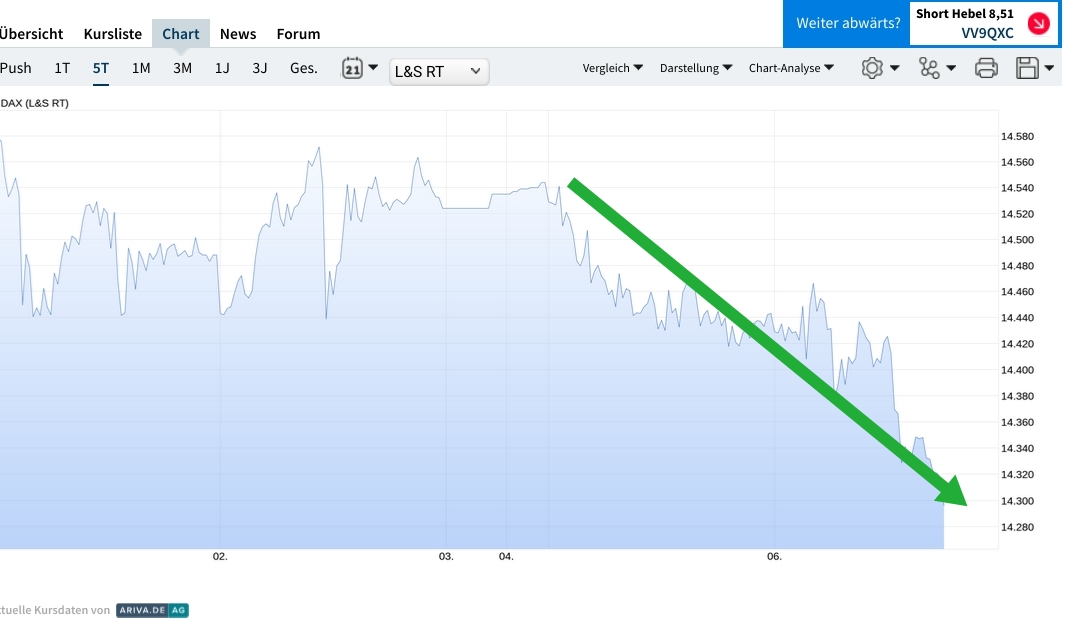Click the share chart icon
Screen dimensions: 1080x631
click(928, 67)
